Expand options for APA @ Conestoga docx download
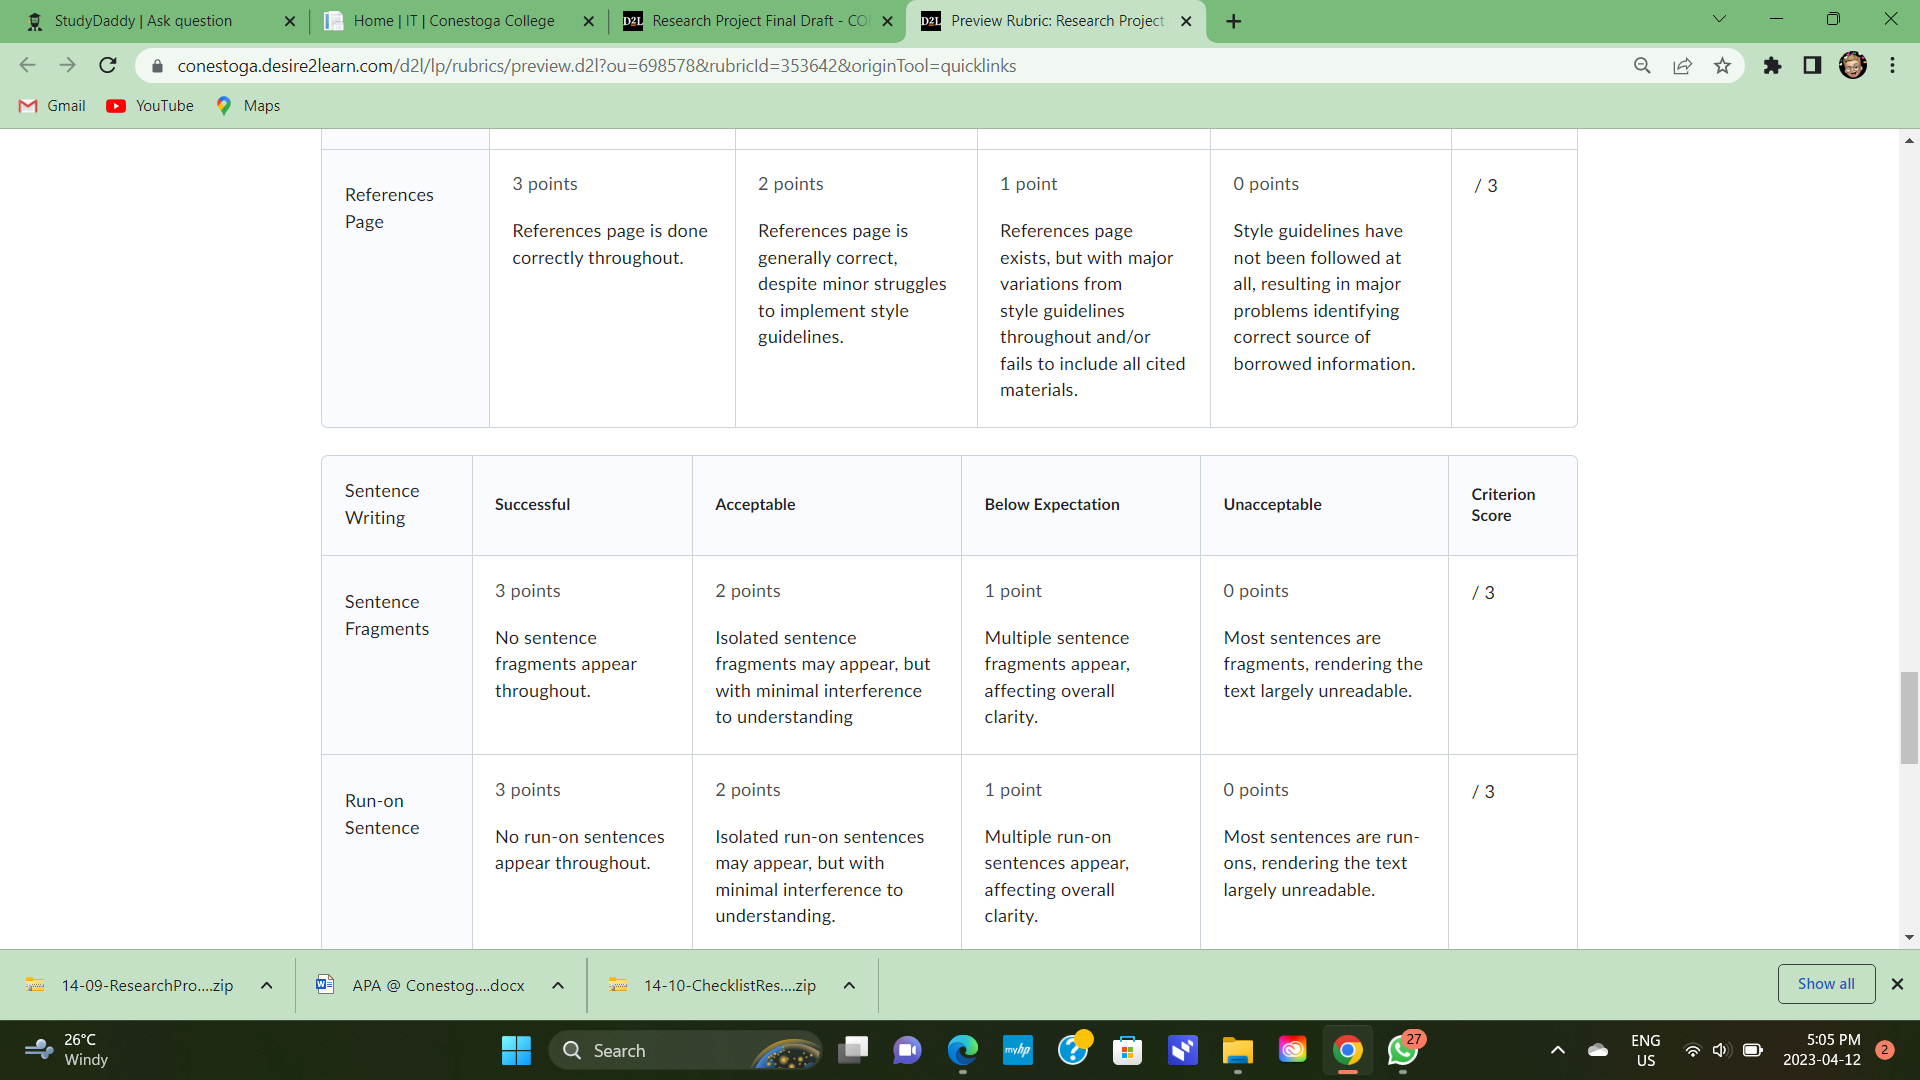Screen dimensions: 1920x1080 pyautogui.click(x=558, y=985)
